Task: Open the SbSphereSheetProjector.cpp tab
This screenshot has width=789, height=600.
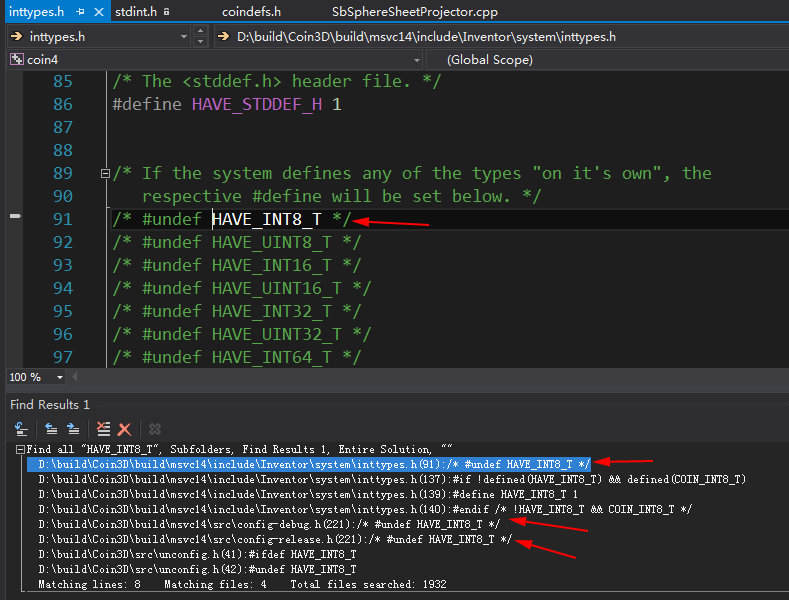Action: (x=414, y=12)
